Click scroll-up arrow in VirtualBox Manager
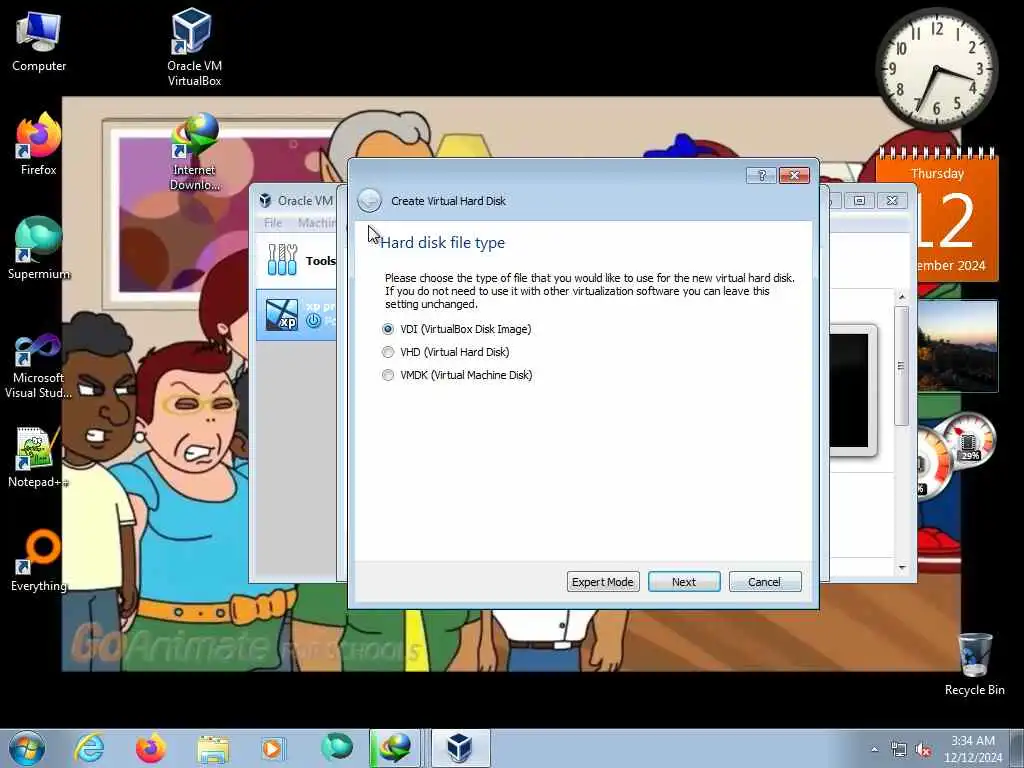 tap(902, 297)
